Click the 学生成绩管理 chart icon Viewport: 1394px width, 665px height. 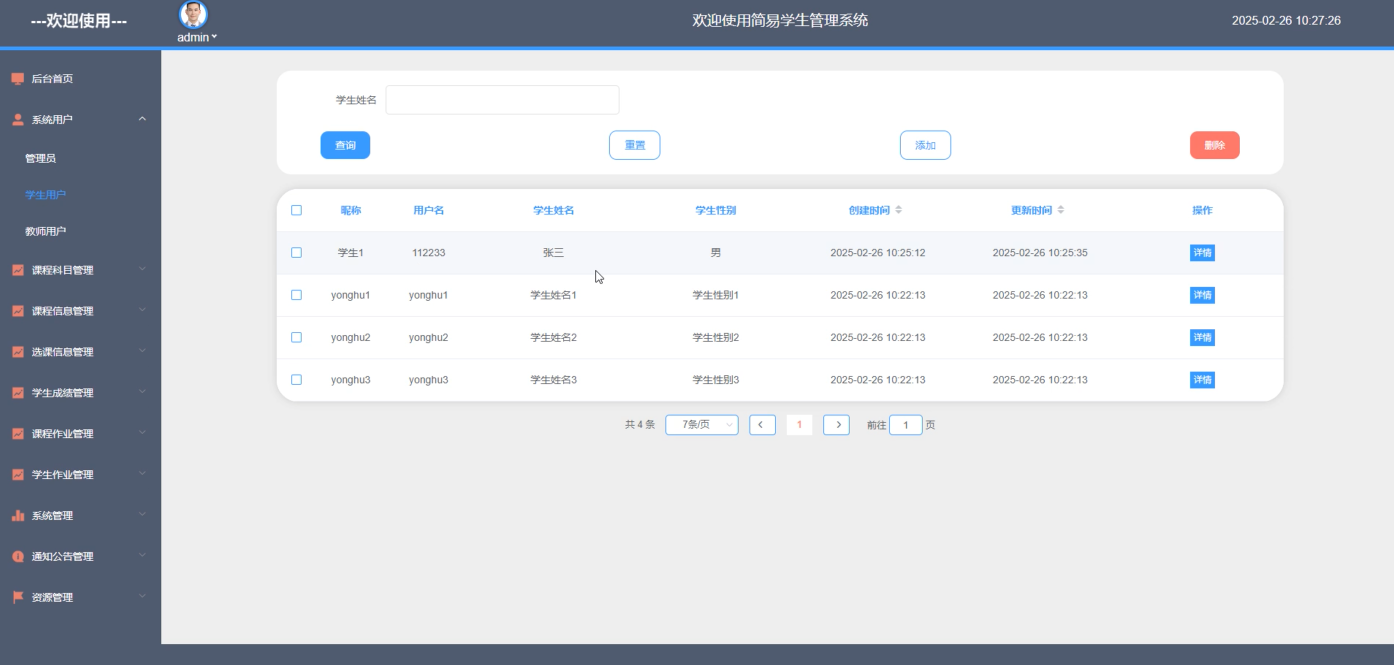(x=17, y=393)
